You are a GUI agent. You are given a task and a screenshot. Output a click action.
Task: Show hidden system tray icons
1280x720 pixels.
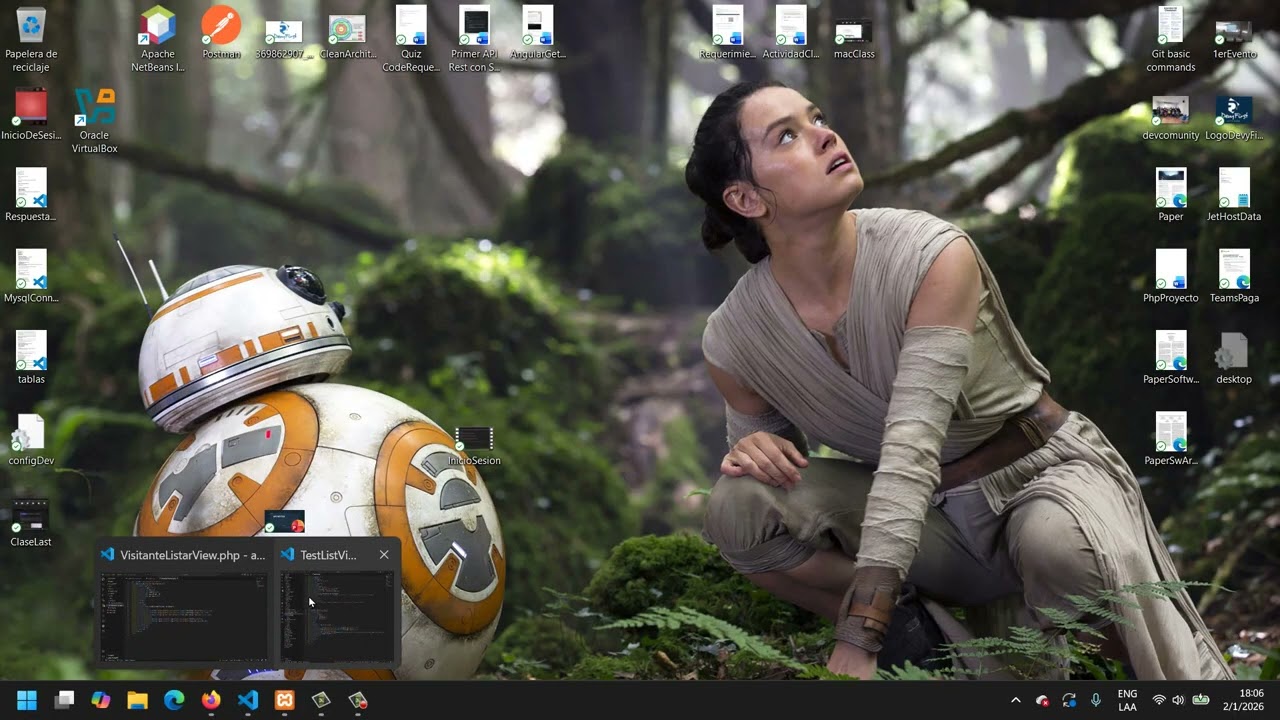tap(1016, 700)
